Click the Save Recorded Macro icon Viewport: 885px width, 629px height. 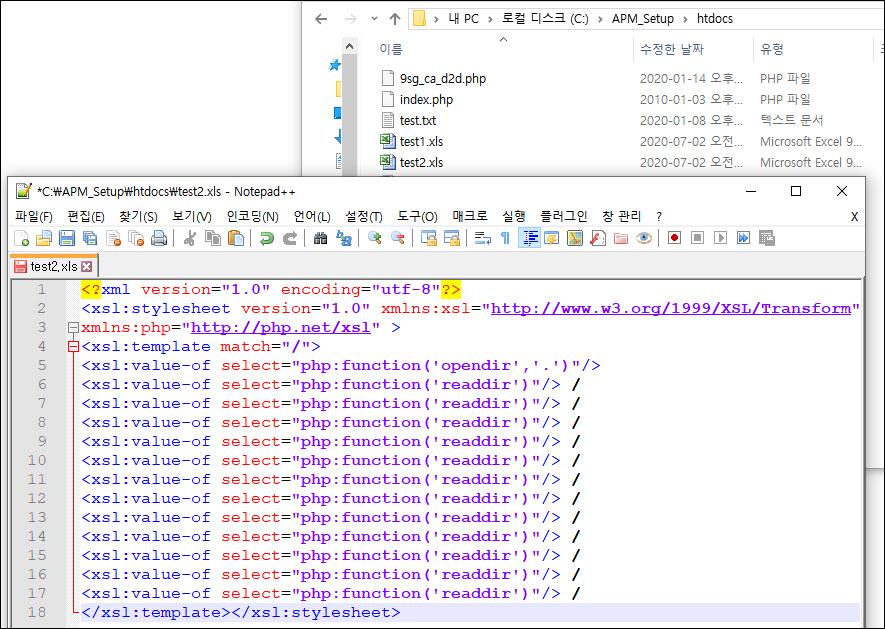766,238
